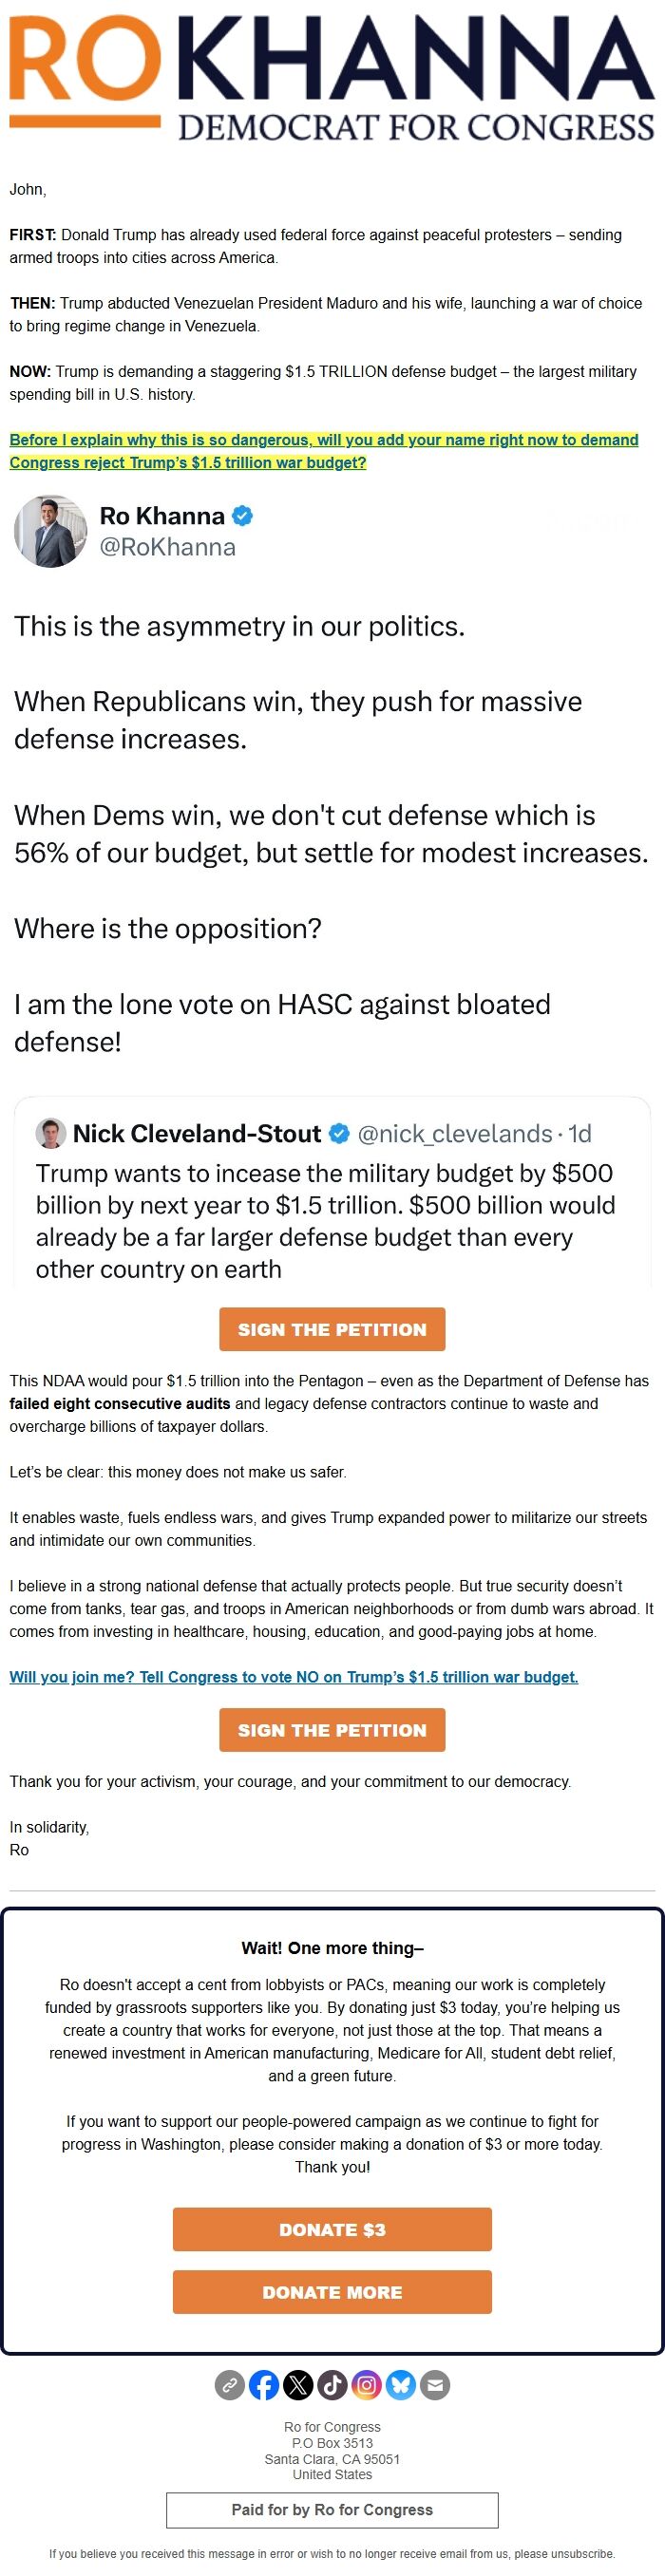The image size is (665, 2576).
Task: Click the website link chain icon
Action: pyautogui.click(x=230, y=2386)
